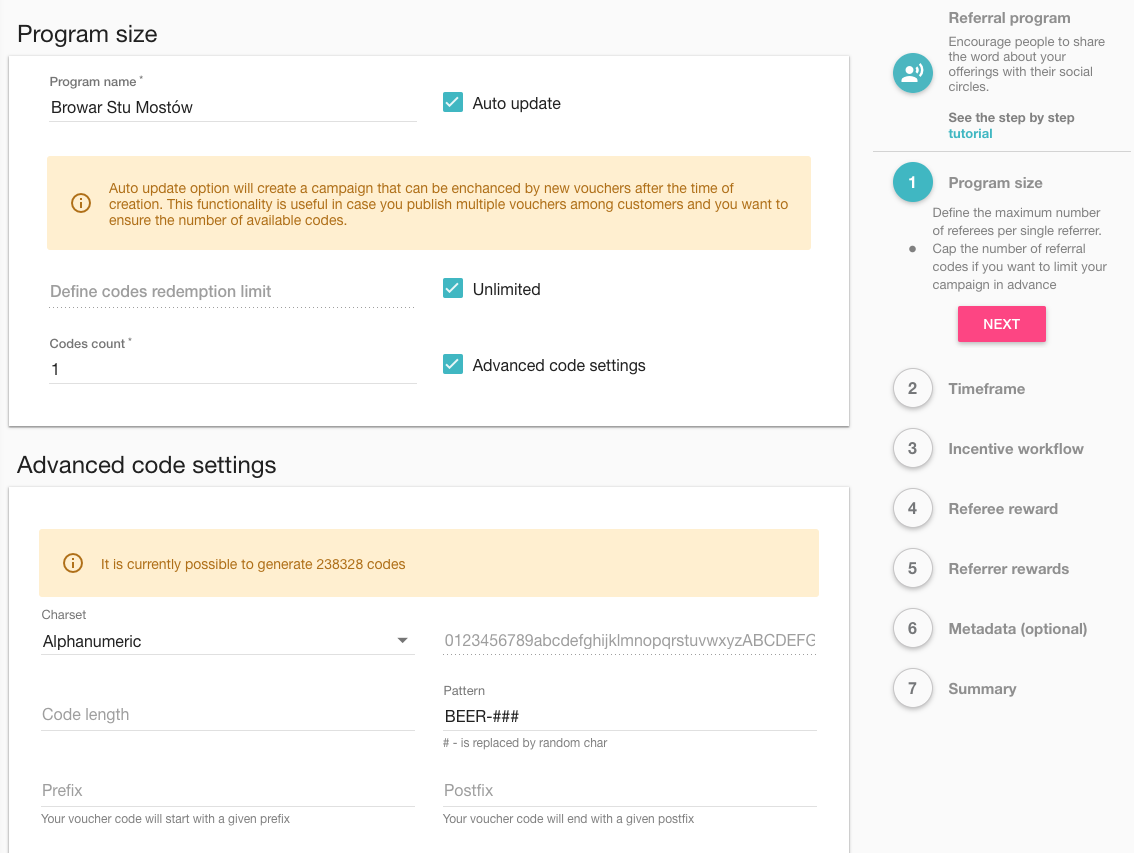Screen dimensions: 1134x853
Task: Toggle Advanced code settings checkbox
Action: (453, 364)
